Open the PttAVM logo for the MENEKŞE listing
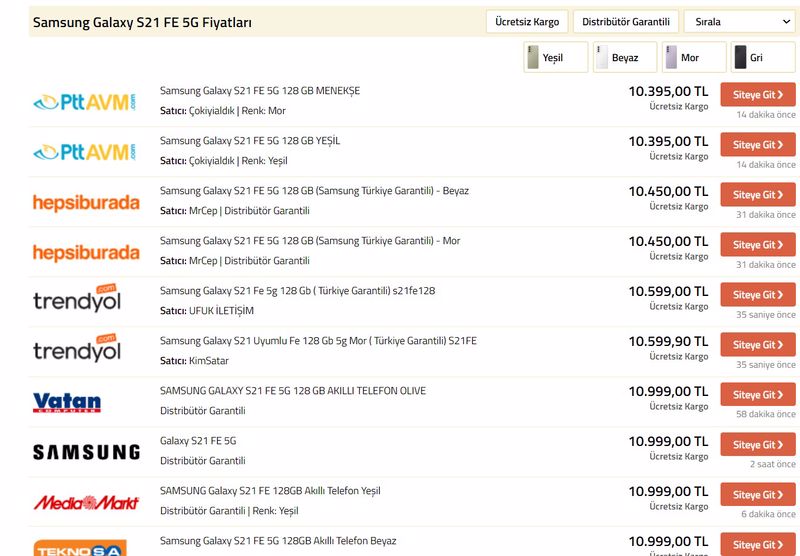Image resolution: width=800 pixels, height=556 pixels. click(x=85, y=102)
